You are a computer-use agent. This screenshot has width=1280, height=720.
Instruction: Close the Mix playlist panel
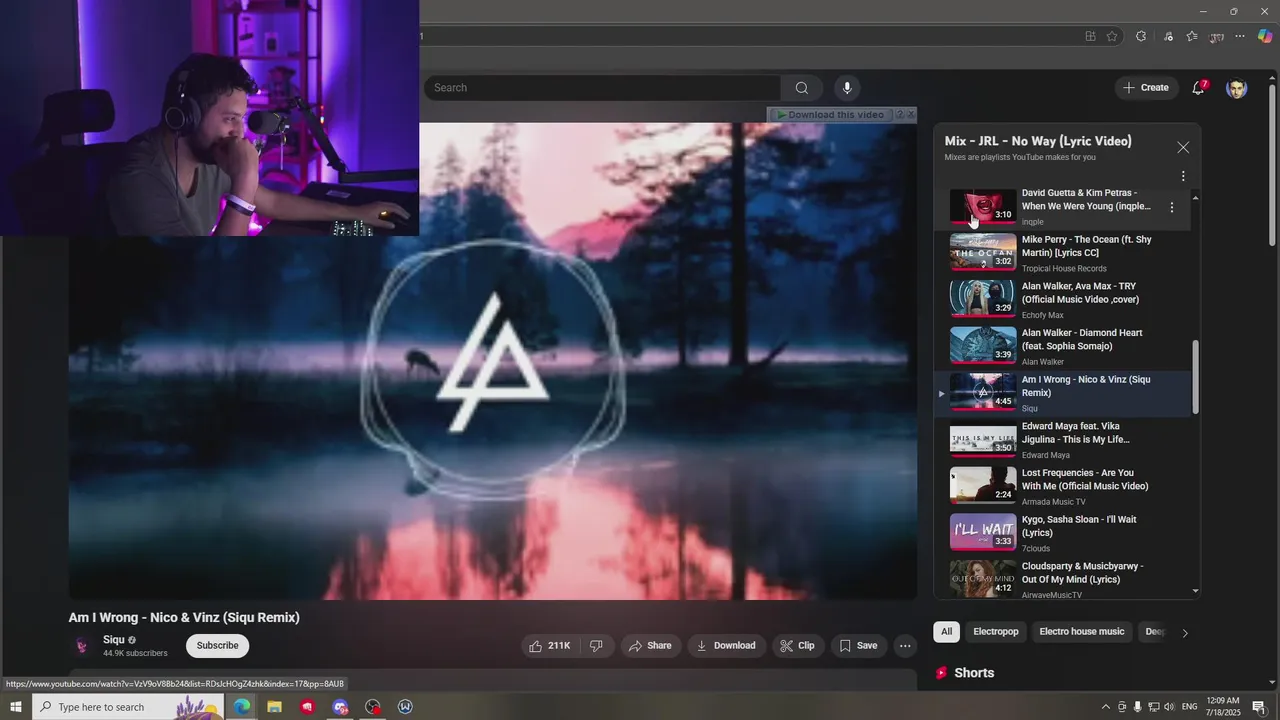pyautogui.click(x=1183, y=147)
